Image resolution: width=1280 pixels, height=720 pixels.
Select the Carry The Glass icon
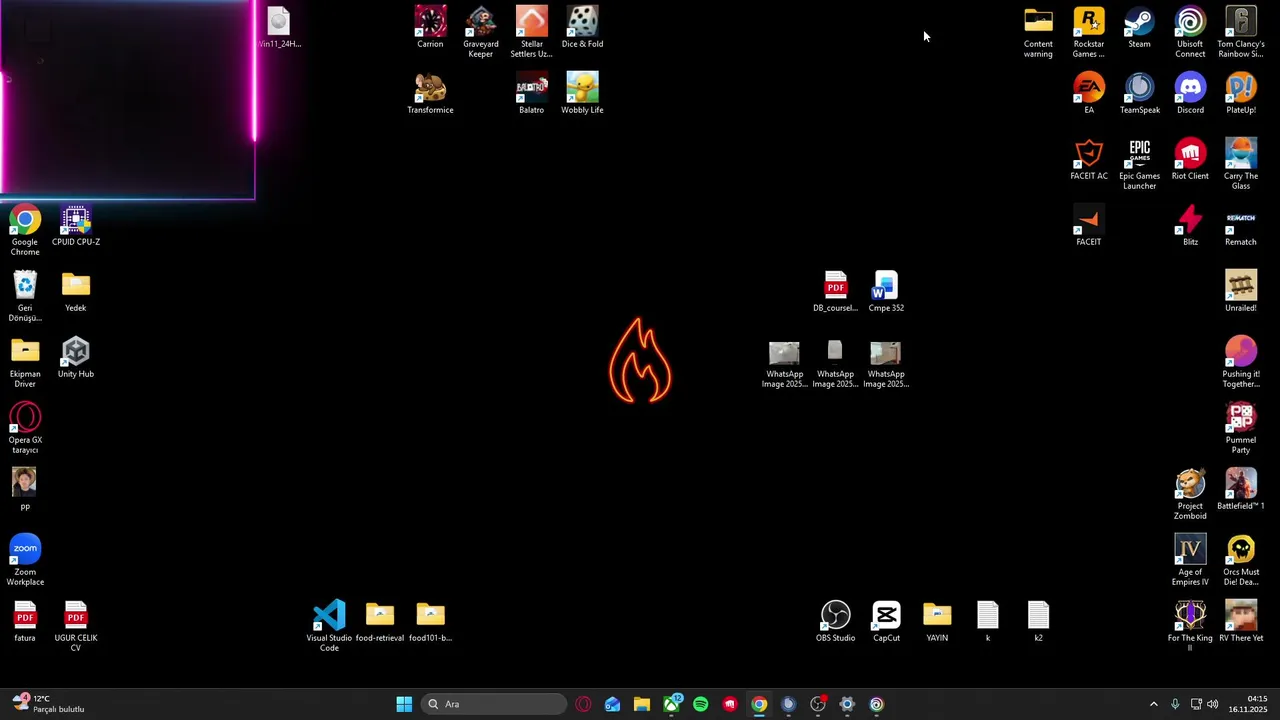tap(1241, 164)
